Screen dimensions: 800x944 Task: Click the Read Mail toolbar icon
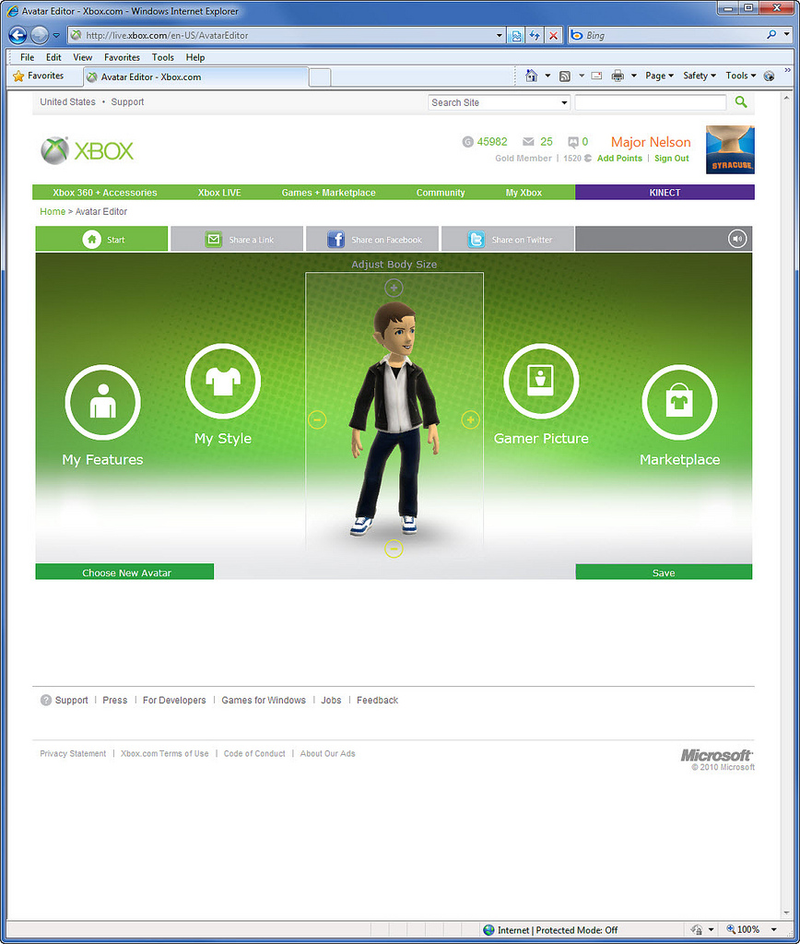(x=597, y=76)
